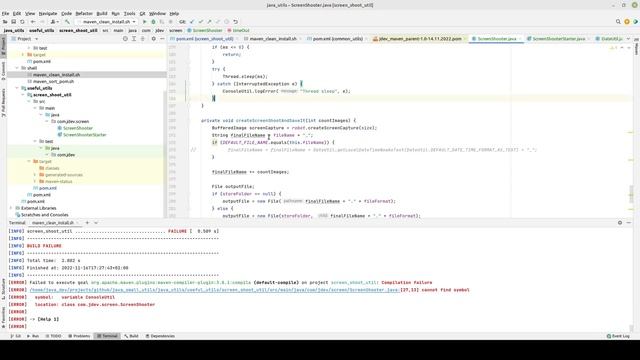
Task: Open the Build tool window
Action: tap(131, 336)
